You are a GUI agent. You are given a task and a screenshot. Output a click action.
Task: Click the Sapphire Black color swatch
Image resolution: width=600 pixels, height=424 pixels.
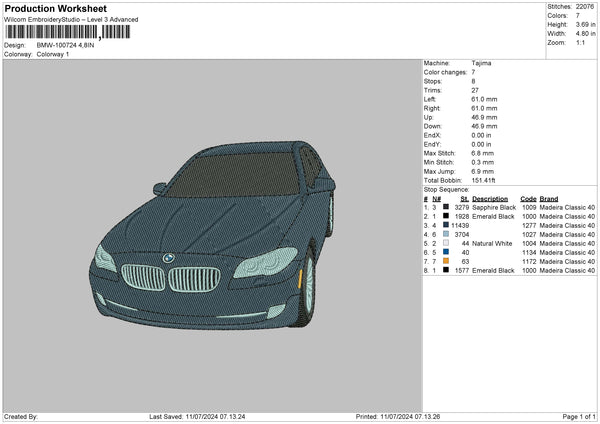[444, 206]
